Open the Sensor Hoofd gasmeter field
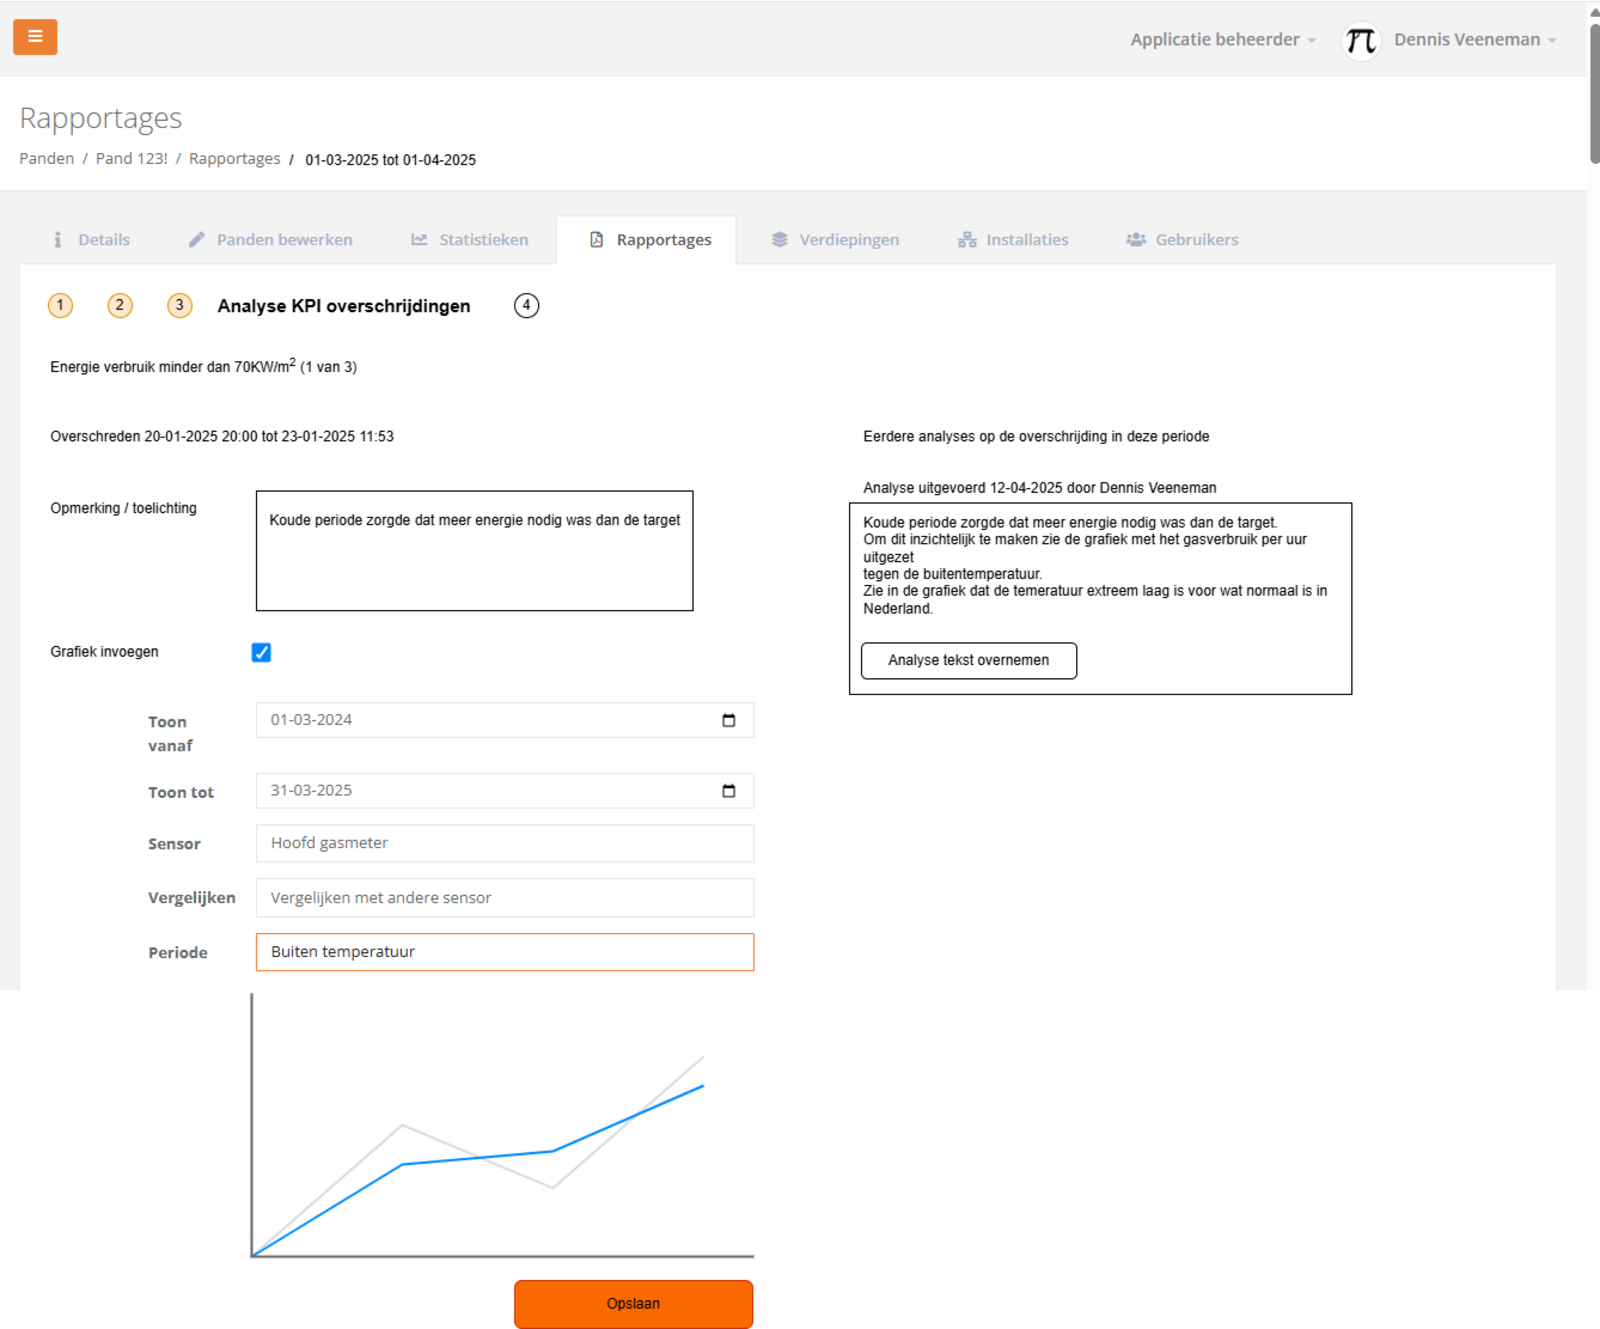1600x1329 pixels. (x=505, y=843)
